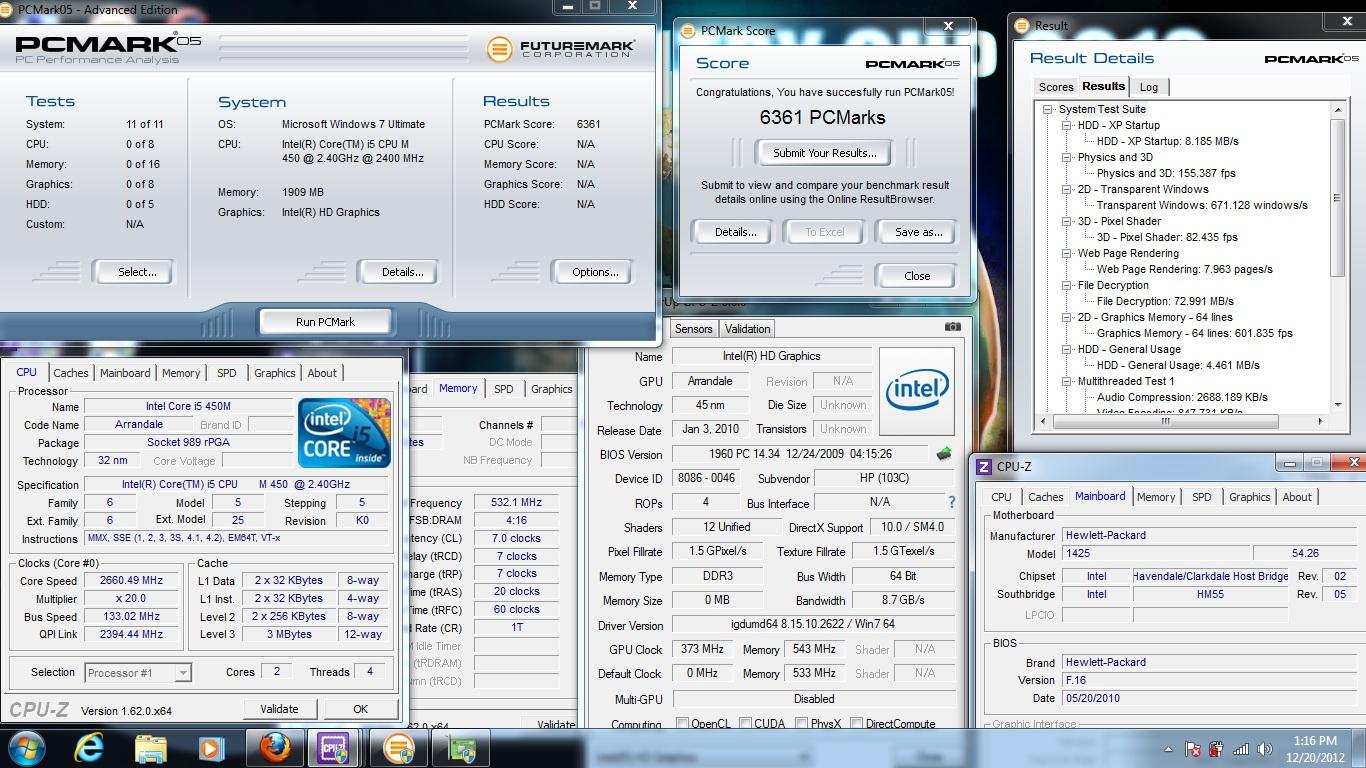
Task: Click GPU-Z camera screenshot icon
Action: tap(952, 327)
